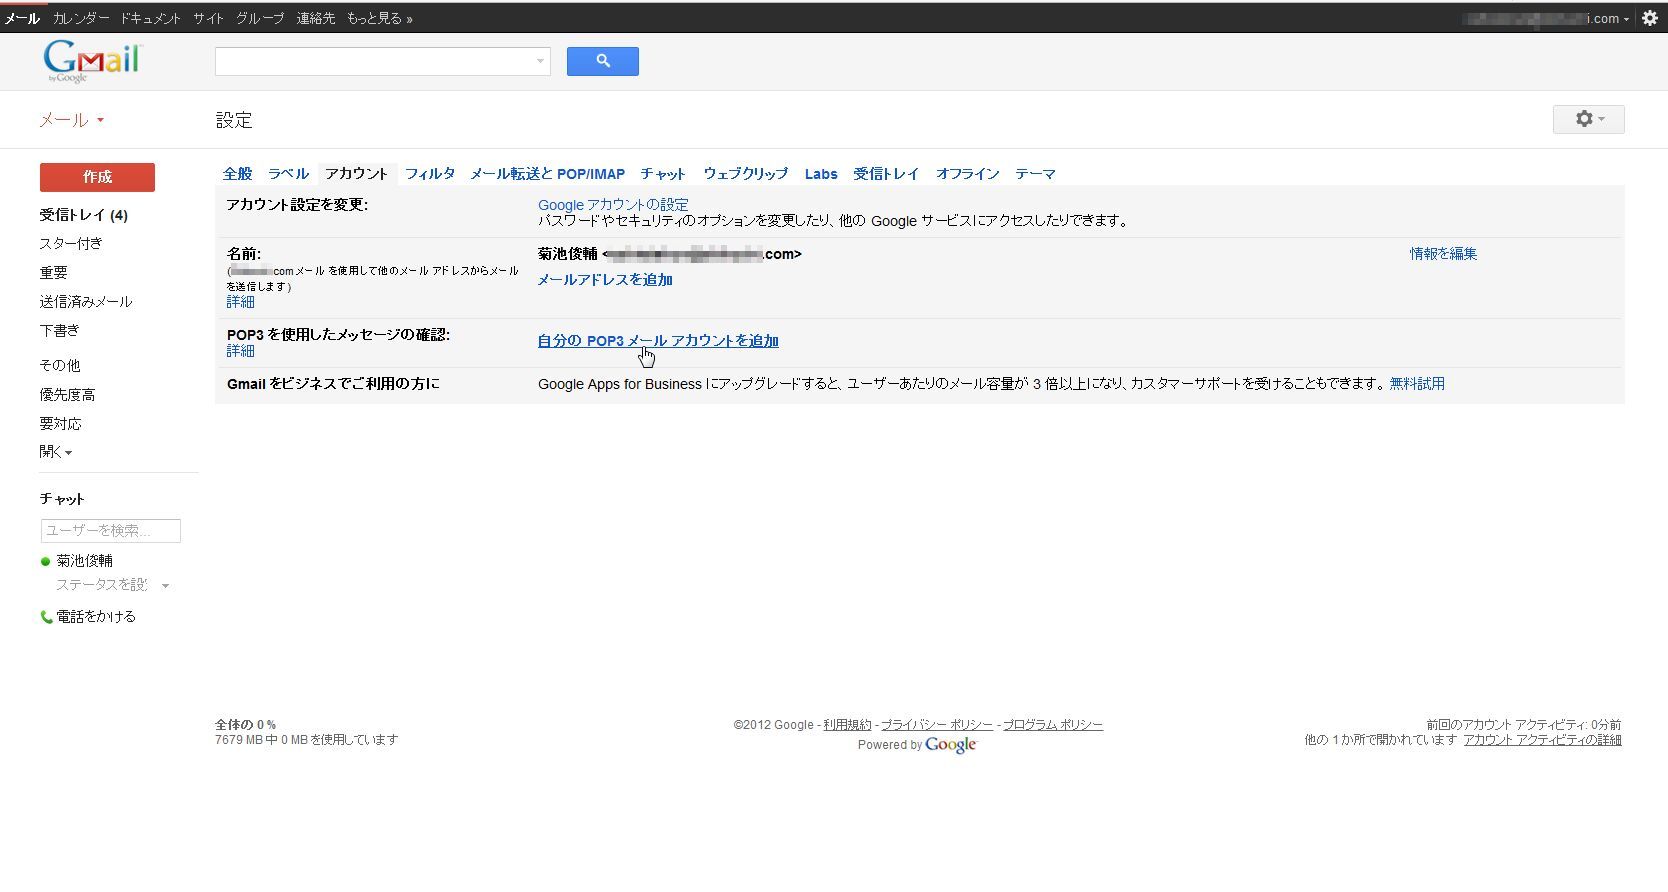Click the 作成 compose button
The image size is (1668, 892).
(x=97, y=177)
